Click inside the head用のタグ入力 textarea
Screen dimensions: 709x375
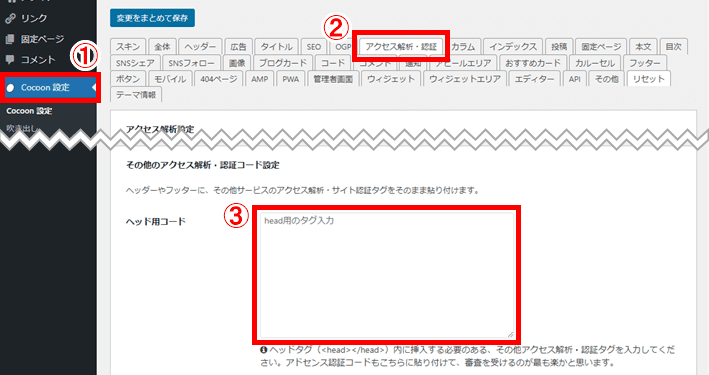click(387, 275)
